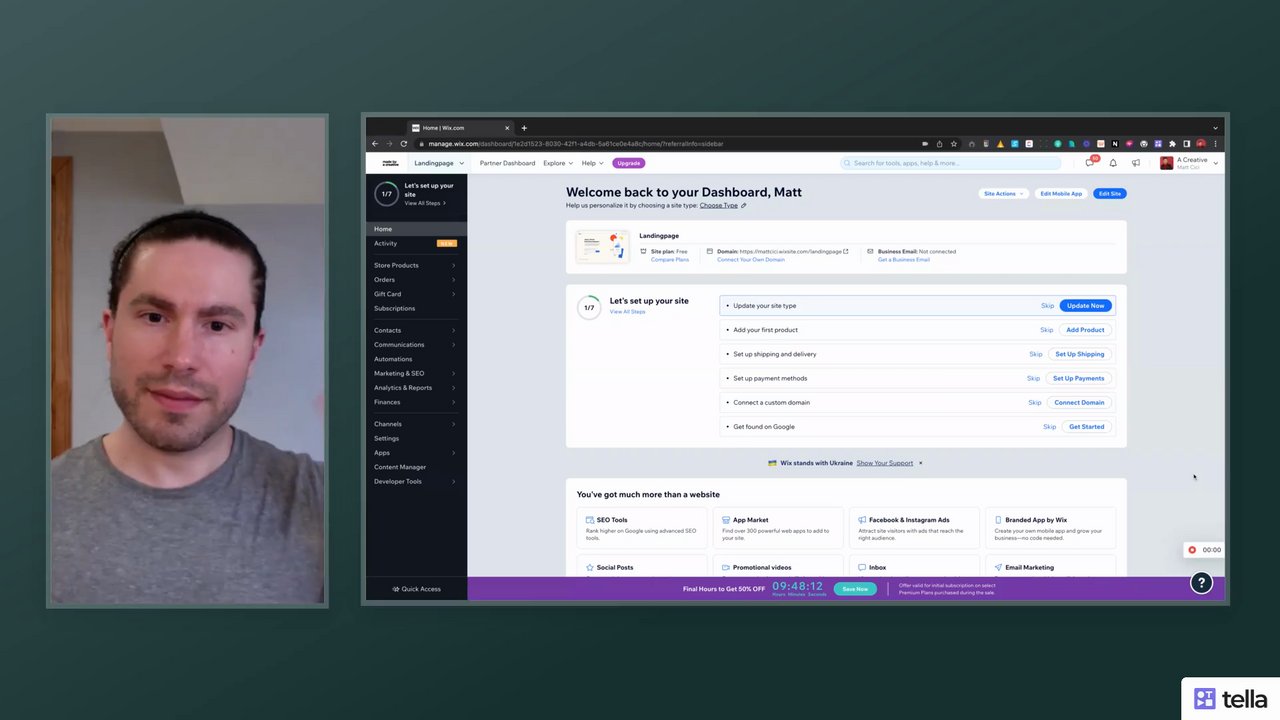This screenshot has width=1280, height=720.
Task: Bookmark page with the star icon
Action: [x=953, y=144]
